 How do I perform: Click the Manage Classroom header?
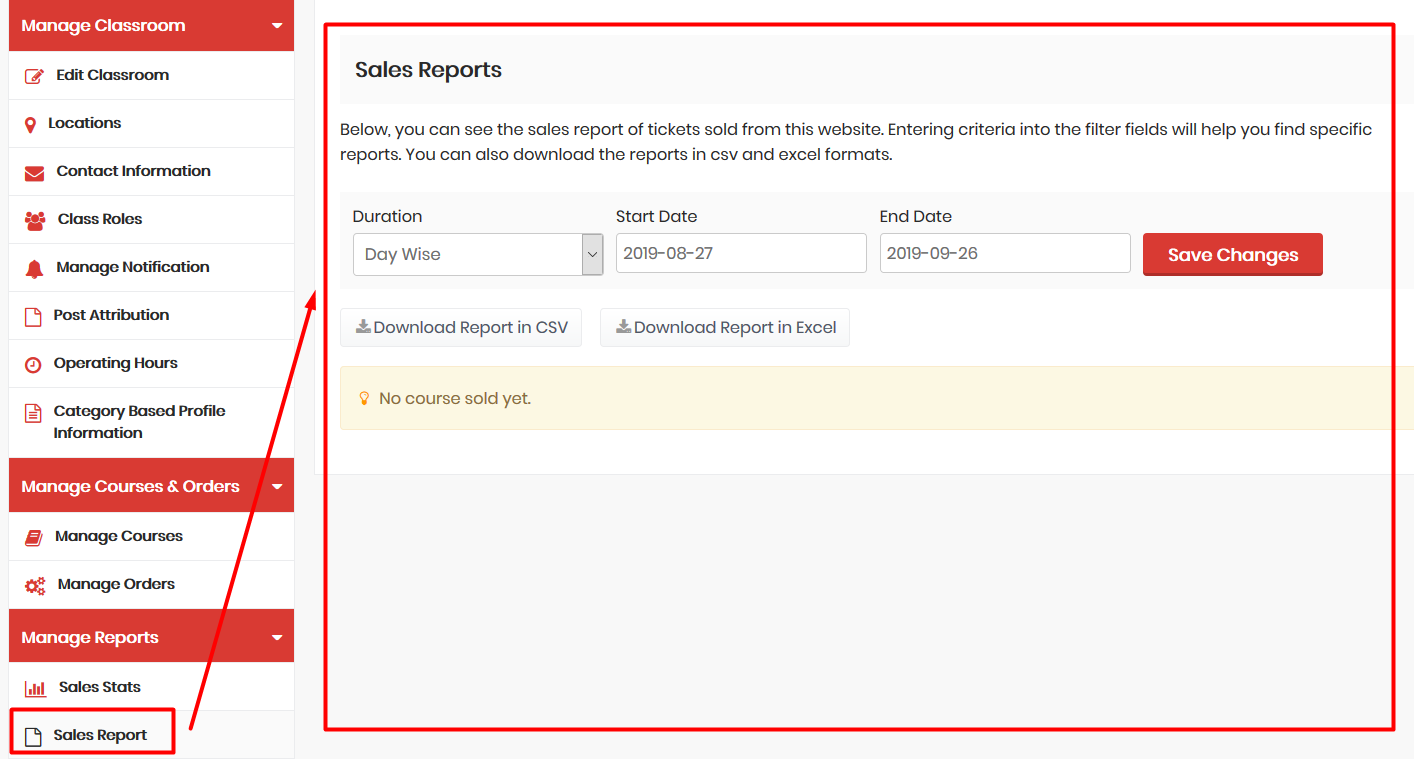151,26
